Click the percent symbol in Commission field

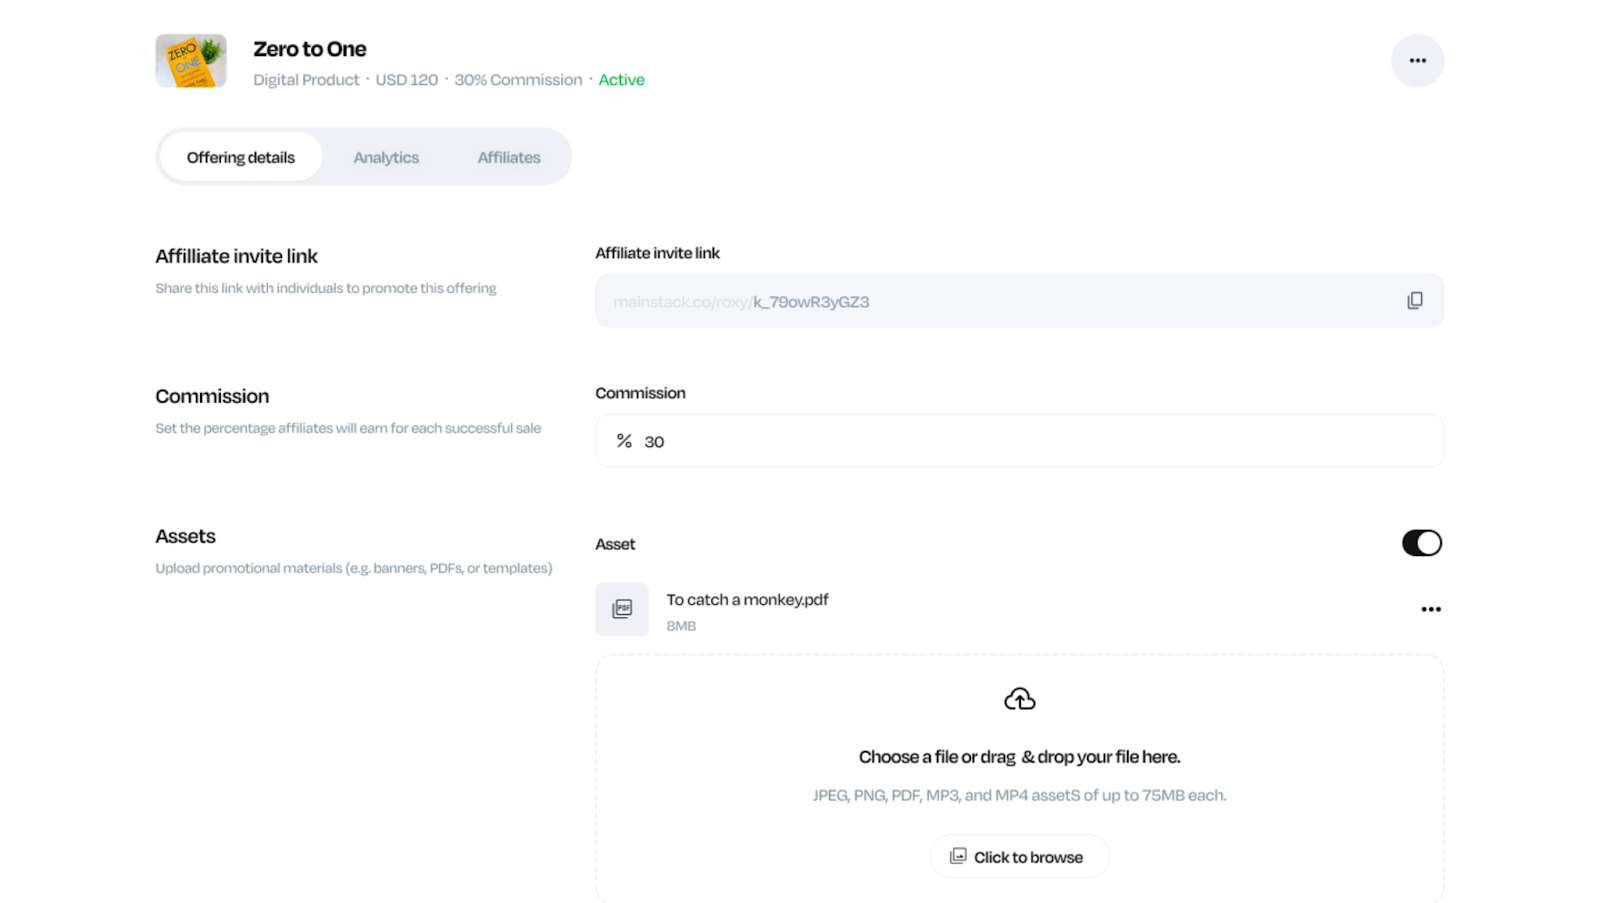pyautogui.click(x=624, y=441)
